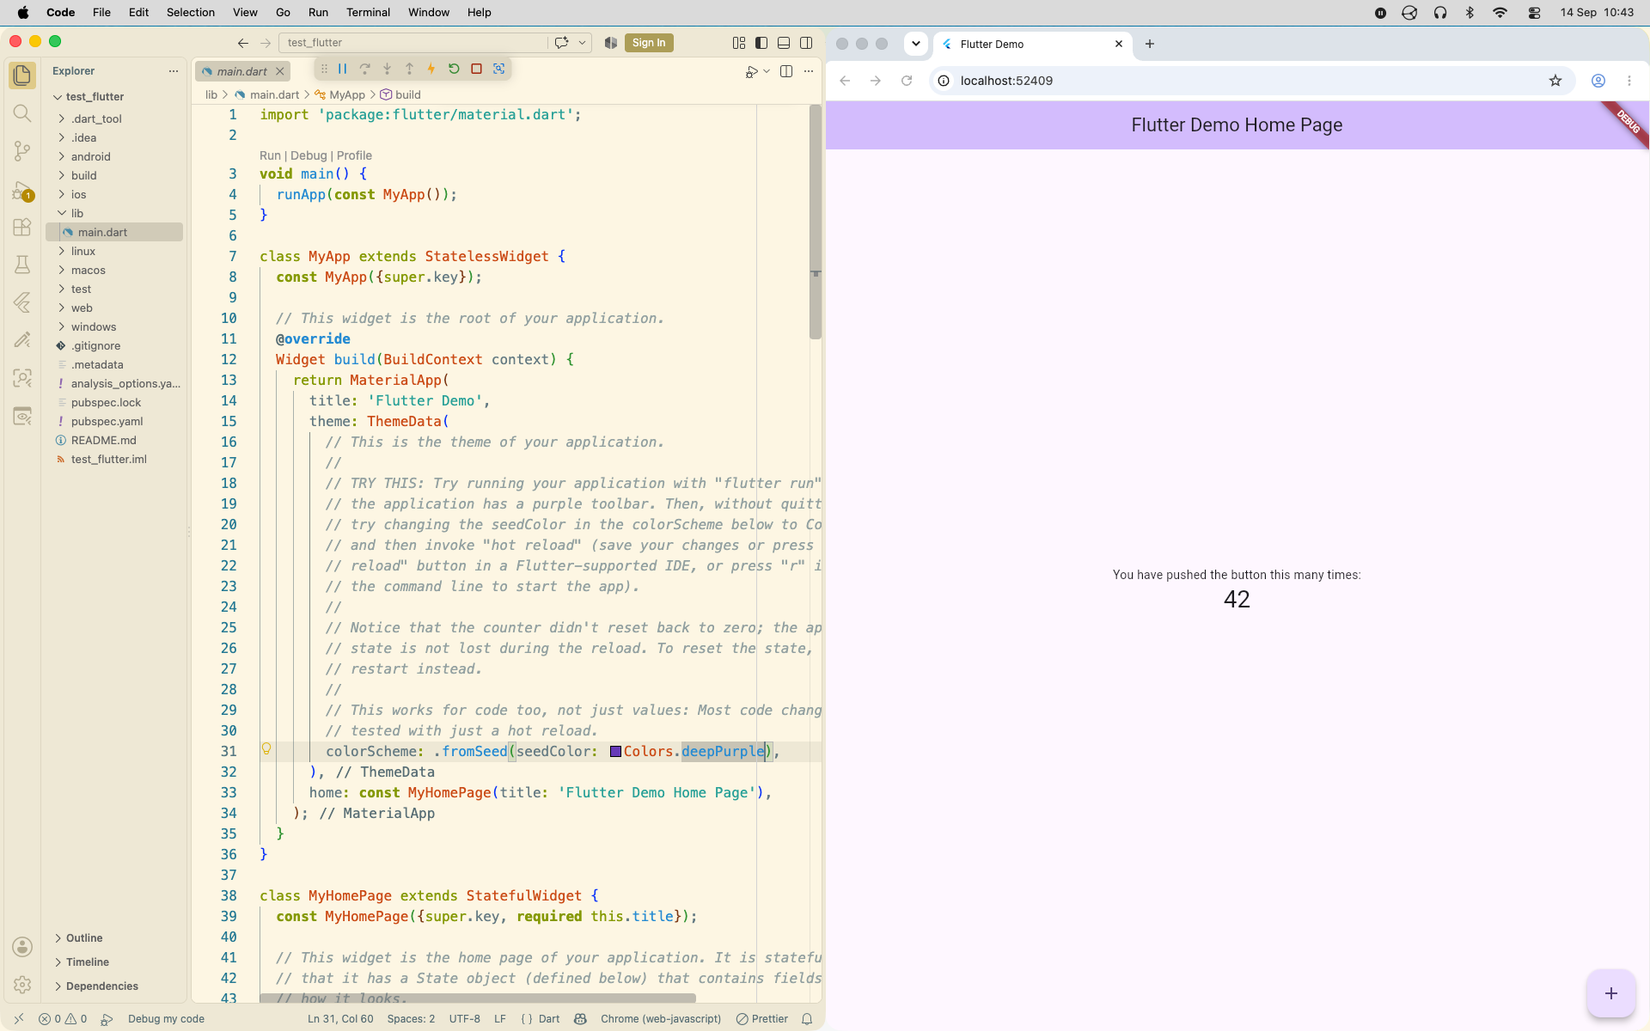Viewport: 1650px width, 1031px height.
Task: Open the Search view in the activity bar
Action: (x=22, y=113)
